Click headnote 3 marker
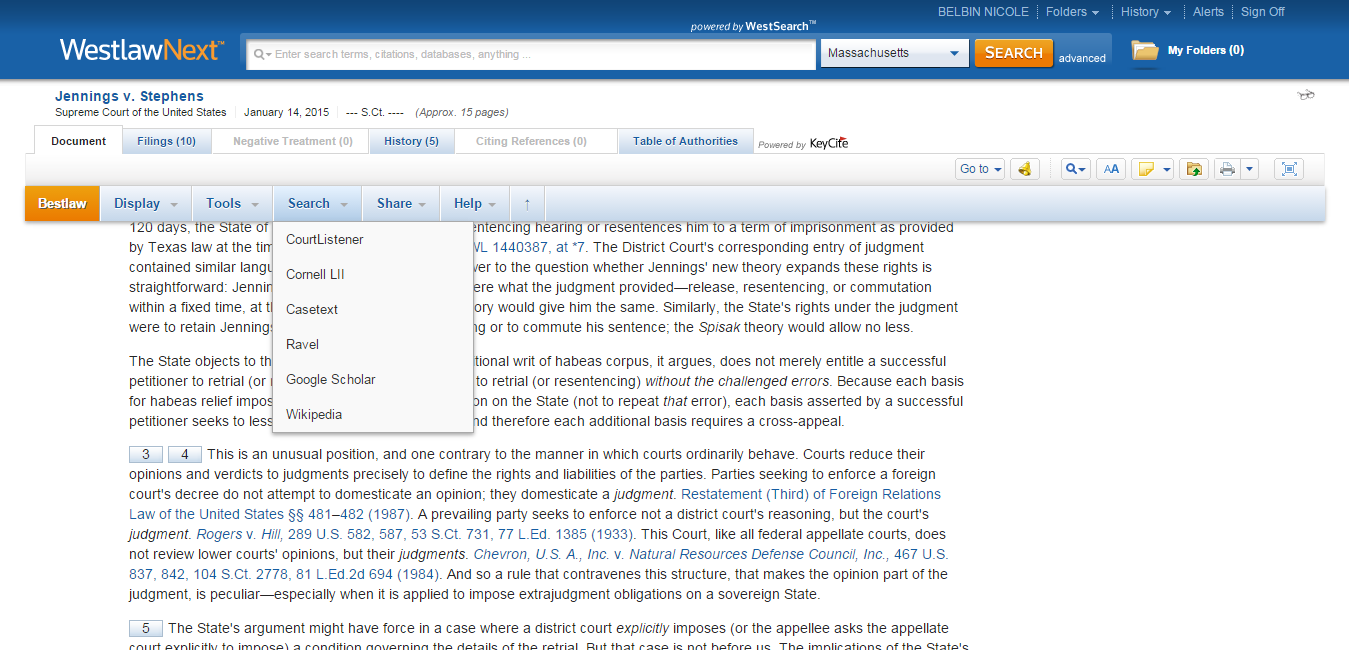Image resolution: width=1349 pixels, height=650 pixels. point(146,455)
